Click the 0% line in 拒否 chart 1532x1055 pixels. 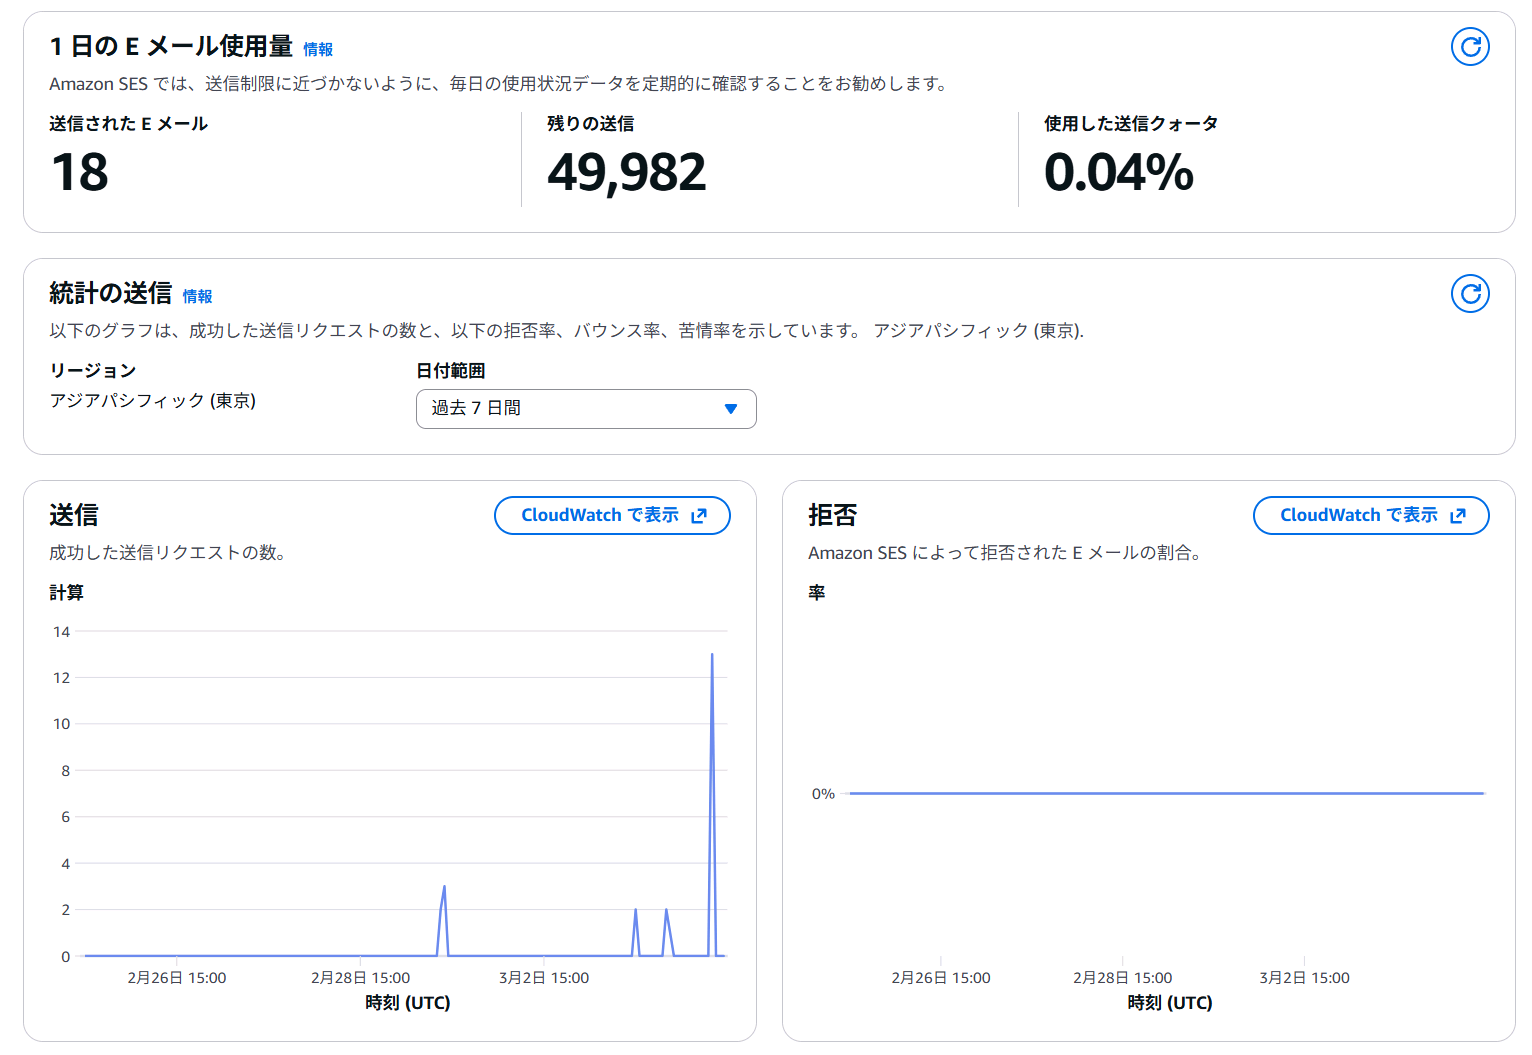tap(1165, 793)
